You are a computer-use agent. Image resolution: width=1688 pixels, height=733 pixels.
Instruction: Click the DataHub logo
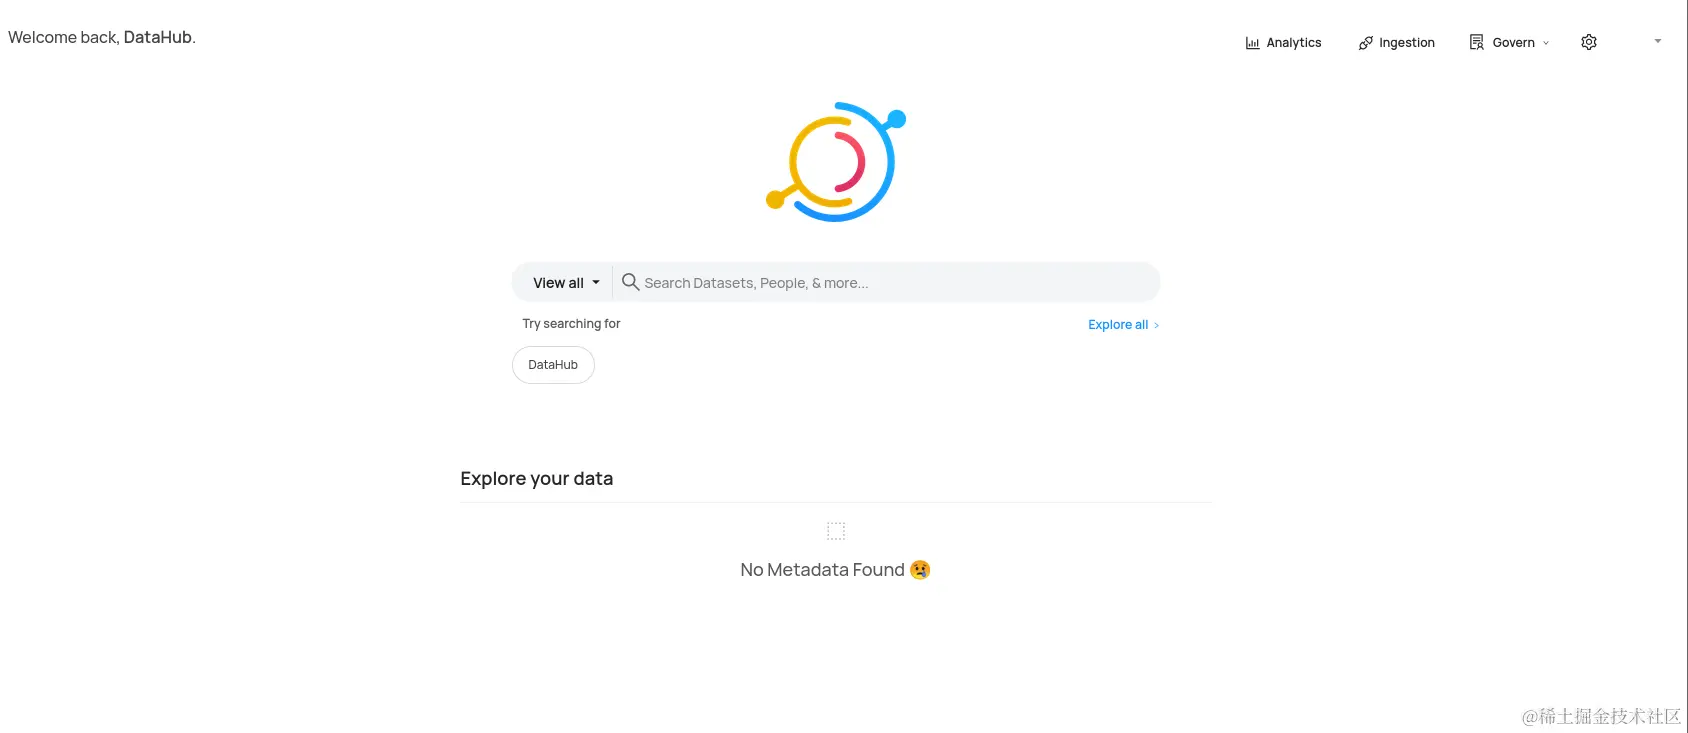(836, 162)
